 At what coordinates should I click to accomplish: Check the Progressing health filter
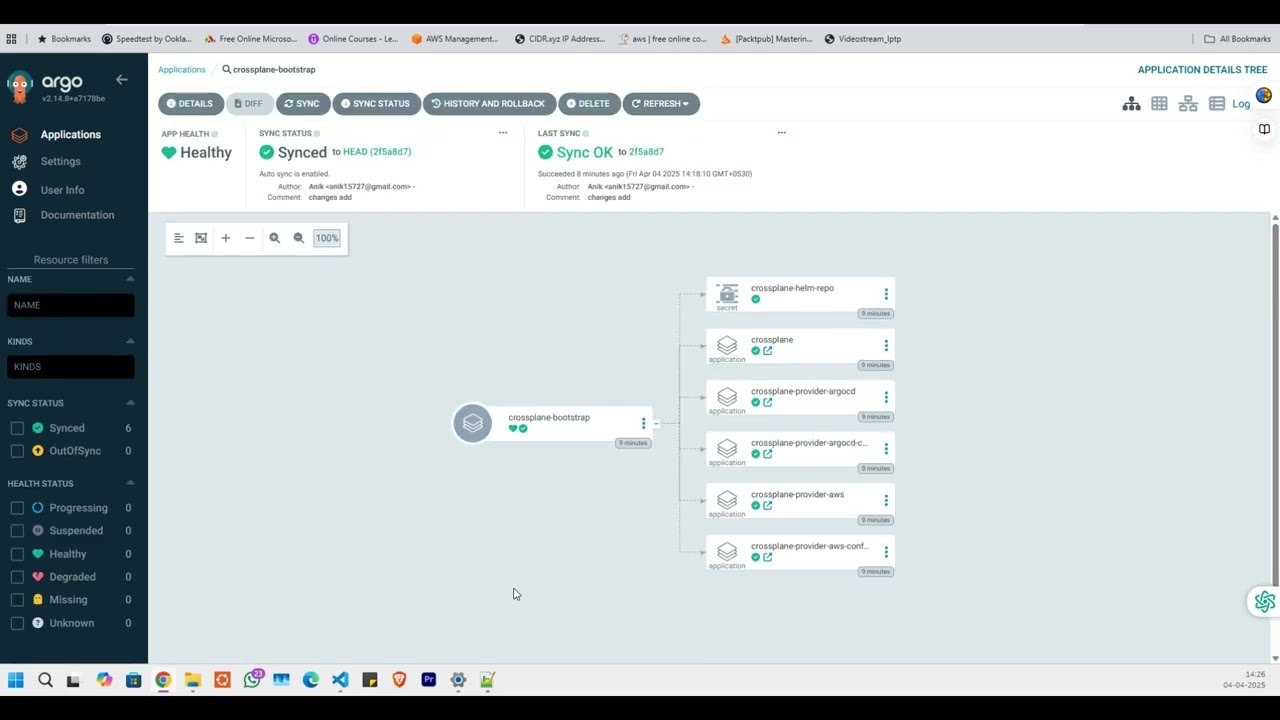point(17,508)
